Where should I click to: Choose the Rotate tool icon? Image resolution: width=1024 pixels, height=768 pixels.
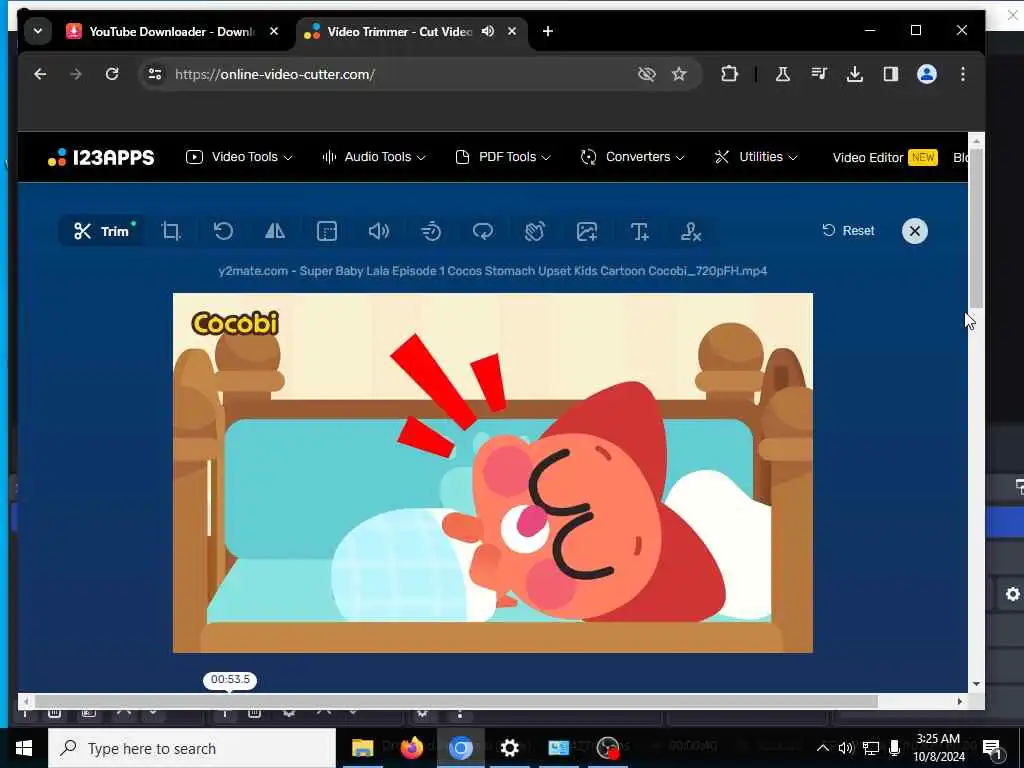pyautogui.click(x=223, y=231)
